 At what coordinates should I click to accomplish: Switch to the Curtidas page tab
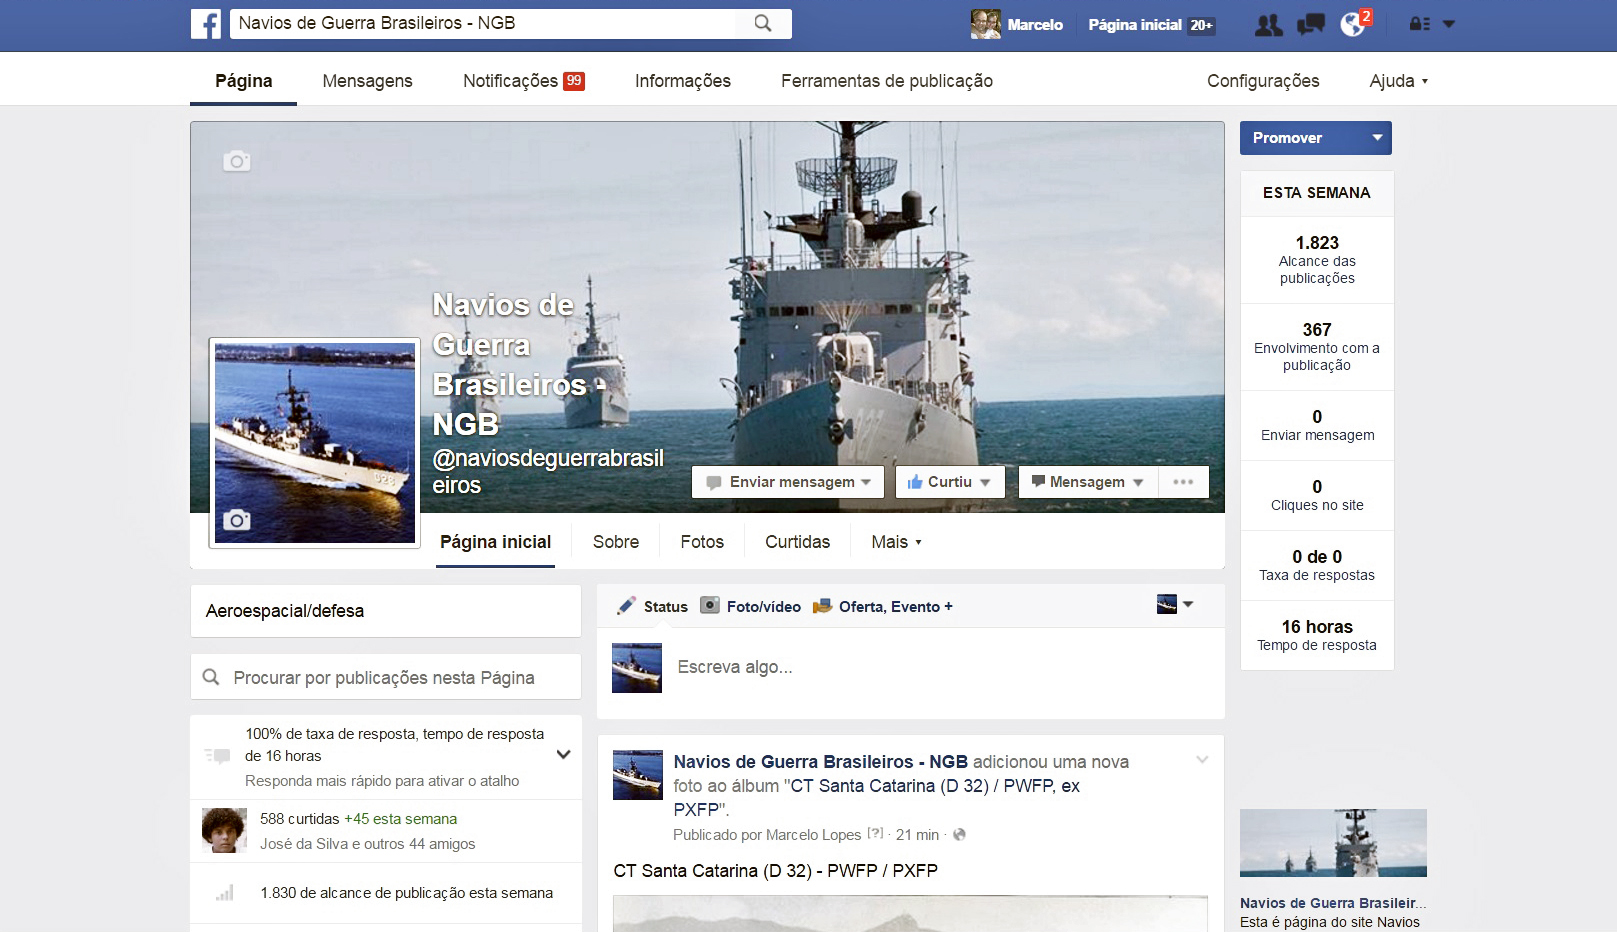[798, 542]
